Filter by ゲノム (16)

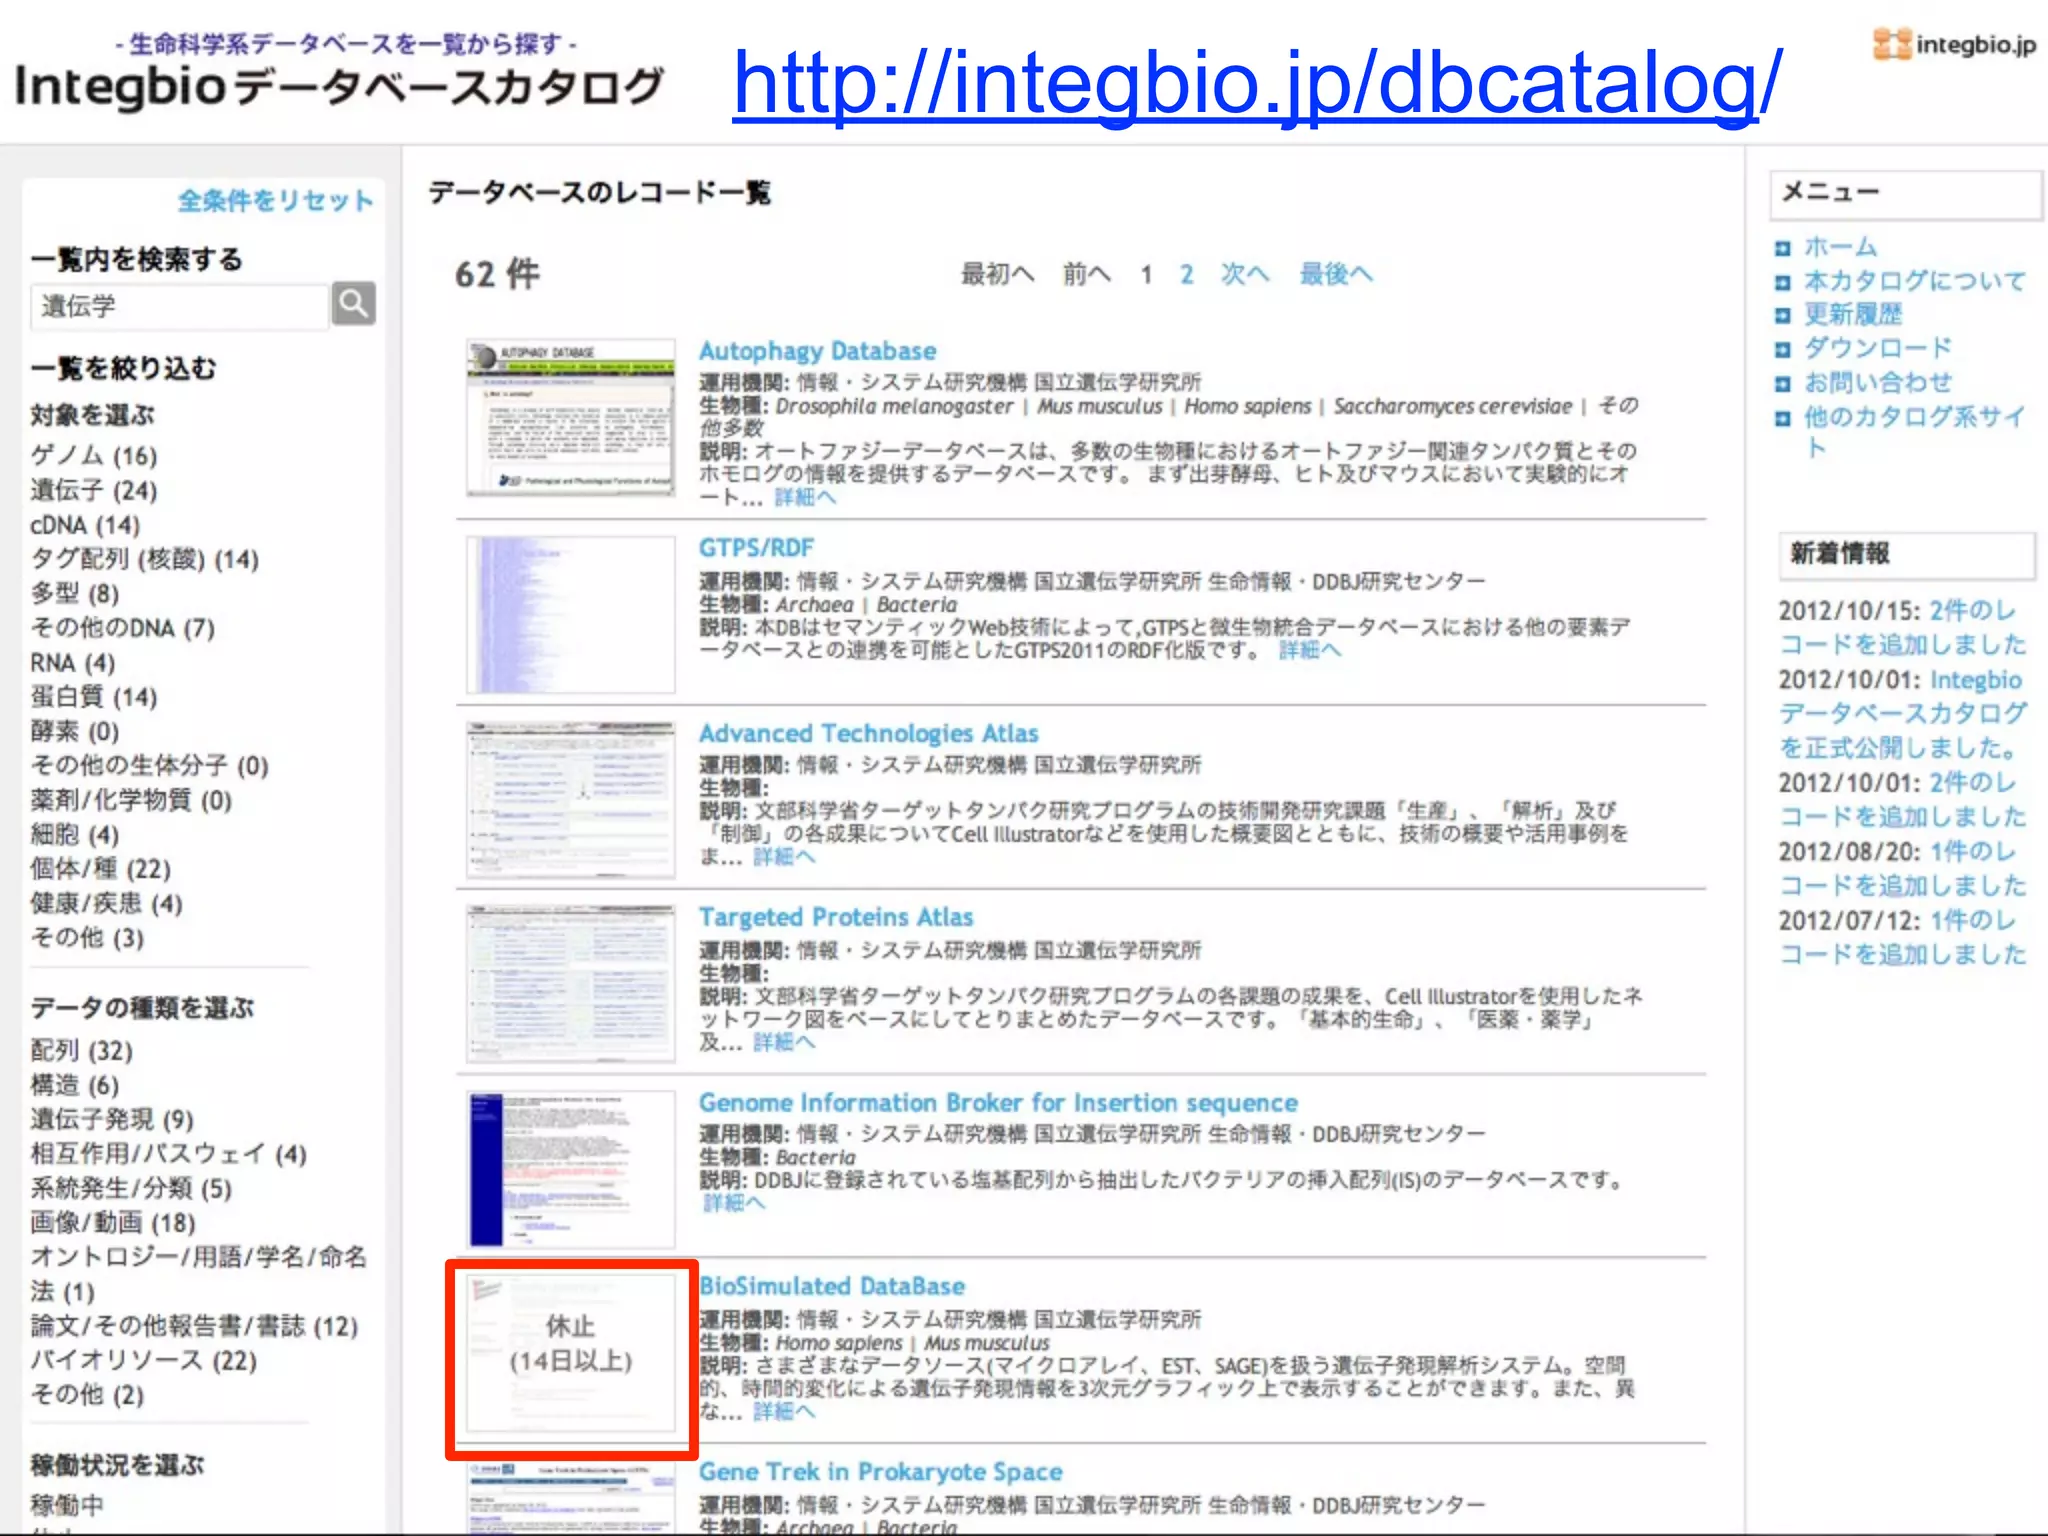[x=94, y=456]
